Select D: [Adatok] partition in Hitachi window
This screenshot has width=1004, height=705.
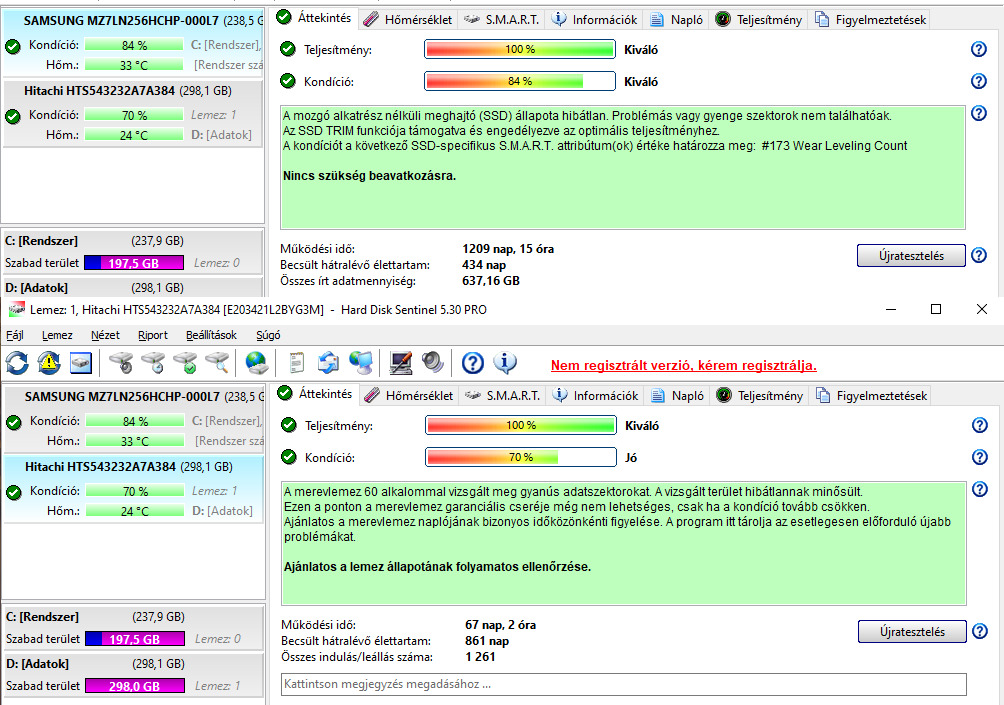[x=134, y=675]
